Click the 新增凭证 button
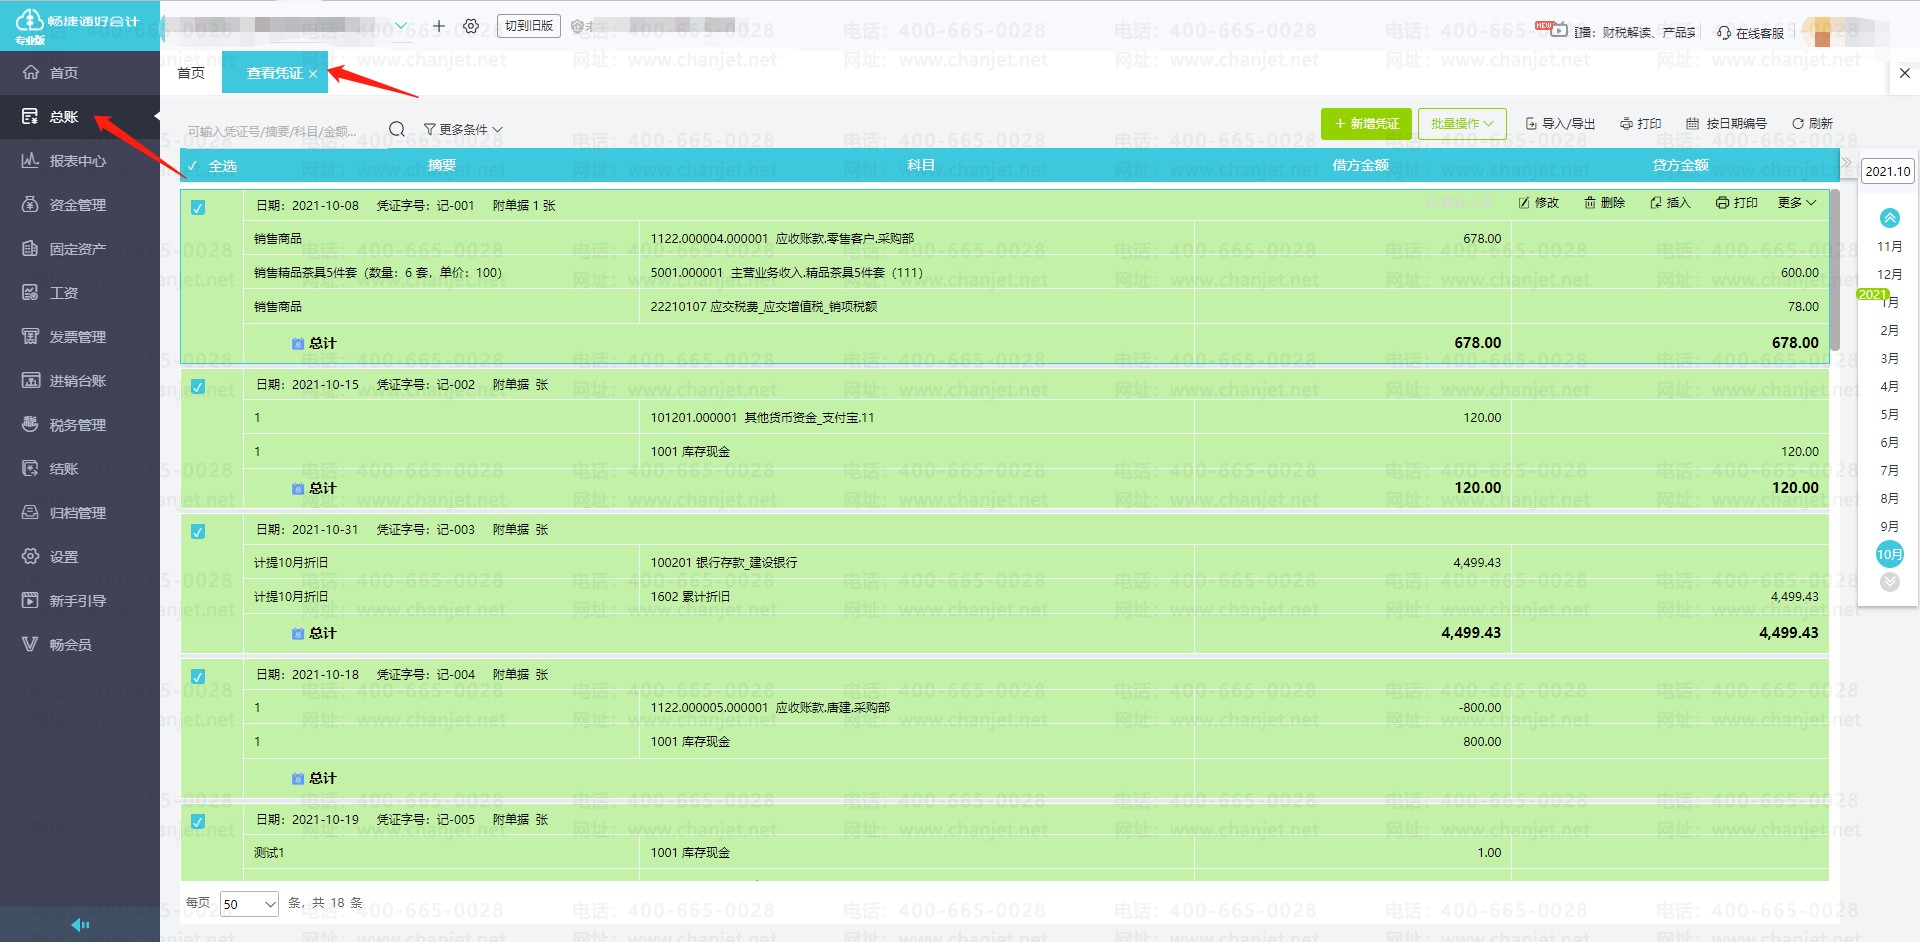The height and width of the screenshot is (942, 1920). pyautogui.click(x=1366, y=124)
